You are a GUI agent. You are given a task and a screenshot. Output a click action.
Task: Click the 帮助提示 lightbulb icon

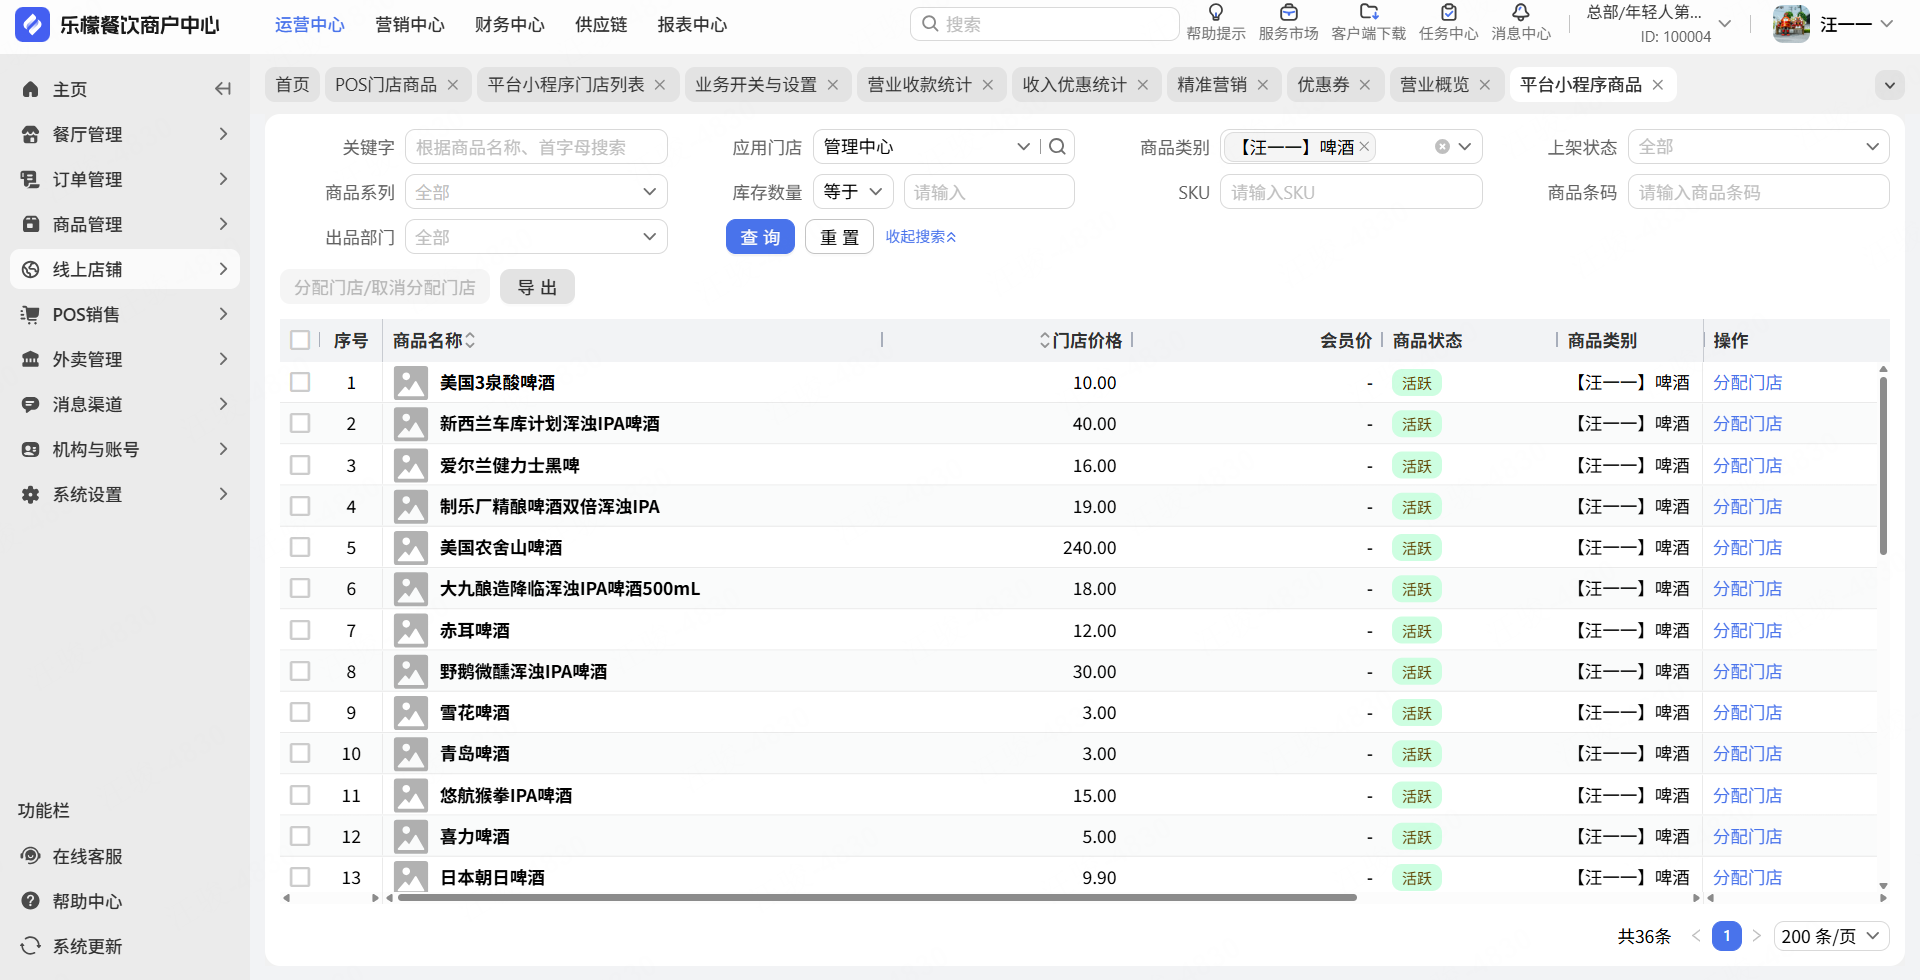click(x=1215, y=13)
